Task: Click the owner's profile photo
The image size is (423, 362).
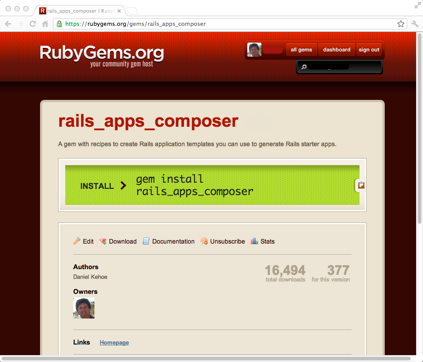Action: pyautogui.click(x=84, y=308)
